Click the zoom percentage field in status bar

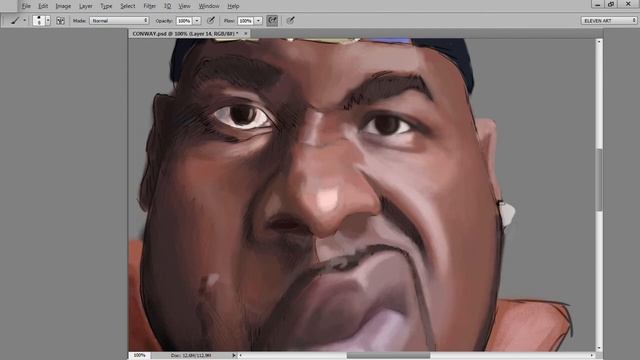(140, 356)
